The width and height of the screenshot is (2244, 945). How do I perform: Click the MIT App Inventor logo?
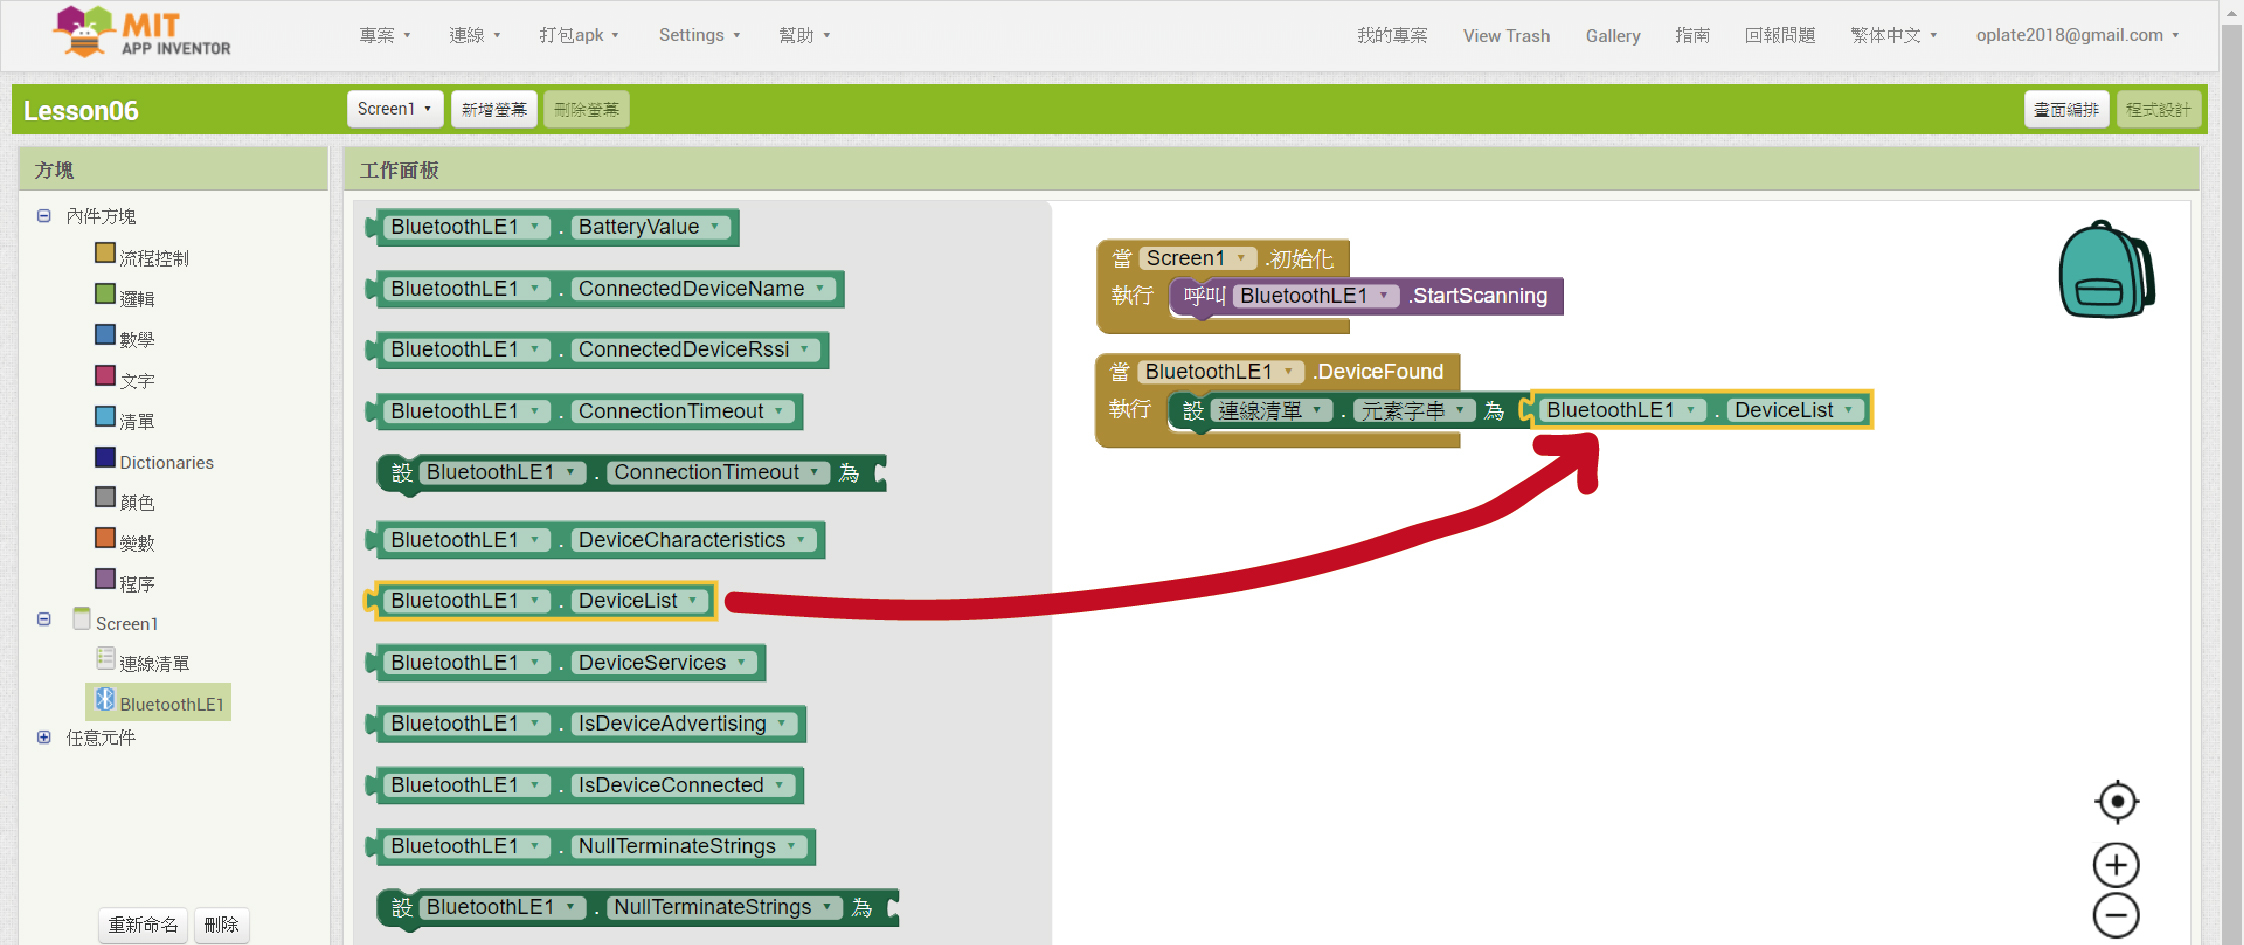(x=142, y=33)
